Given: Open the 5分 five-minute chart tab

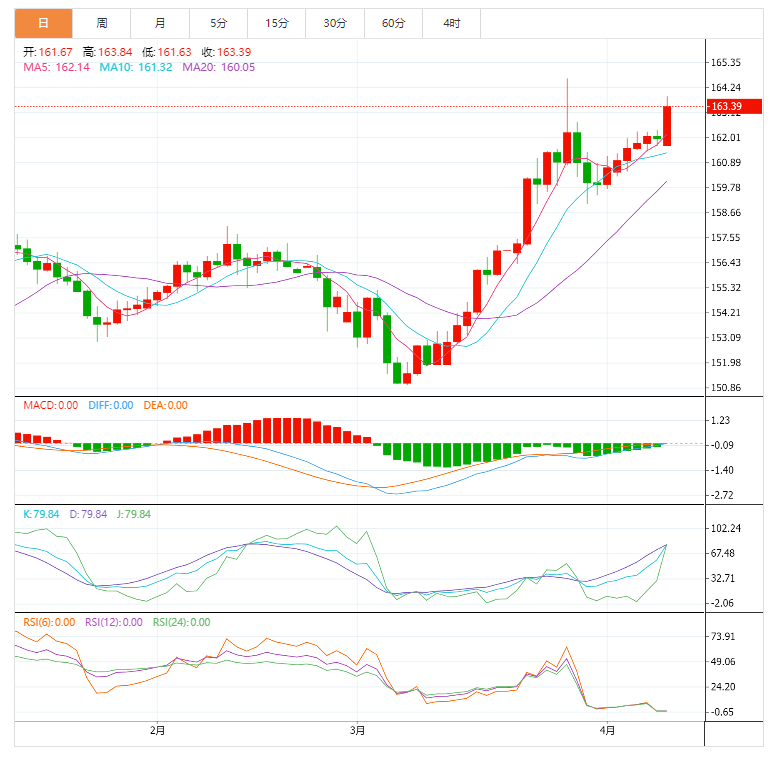Looking at the screenshot, I should [x=218, y=23].
